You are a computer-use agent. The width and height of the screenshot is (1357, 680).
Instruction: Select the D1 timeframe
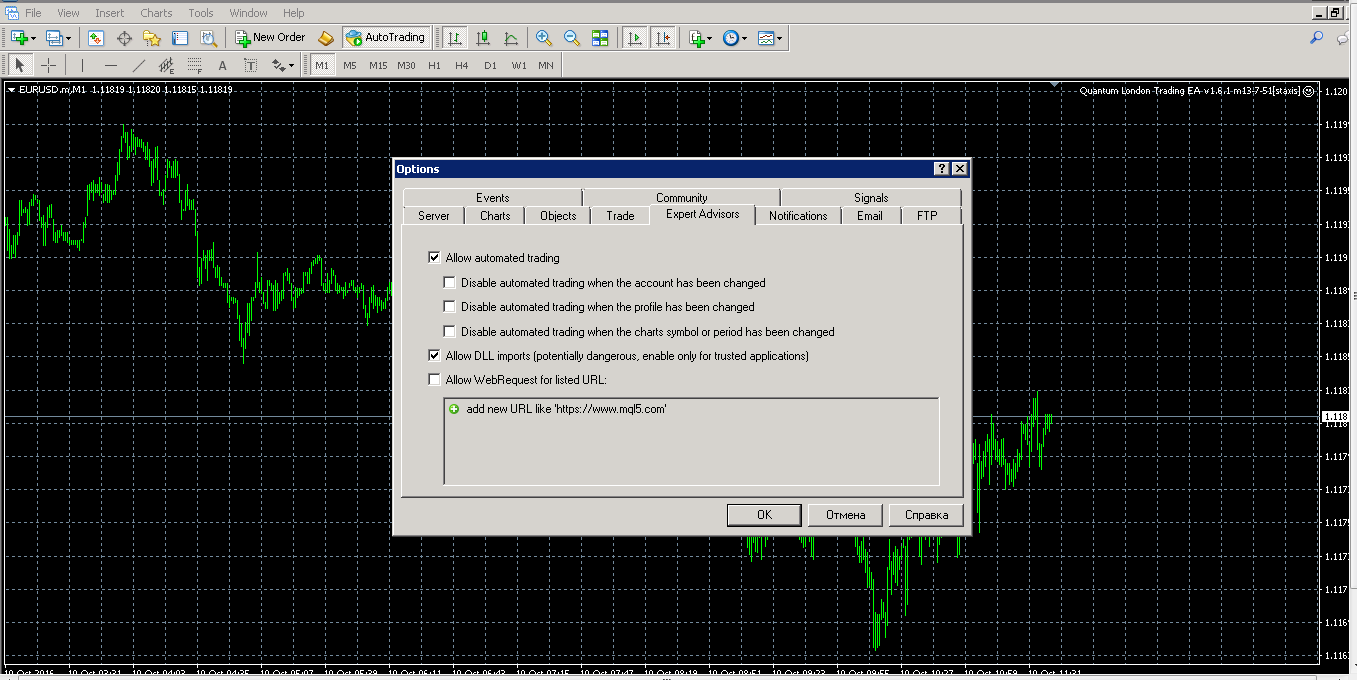(x=490, y=66)
